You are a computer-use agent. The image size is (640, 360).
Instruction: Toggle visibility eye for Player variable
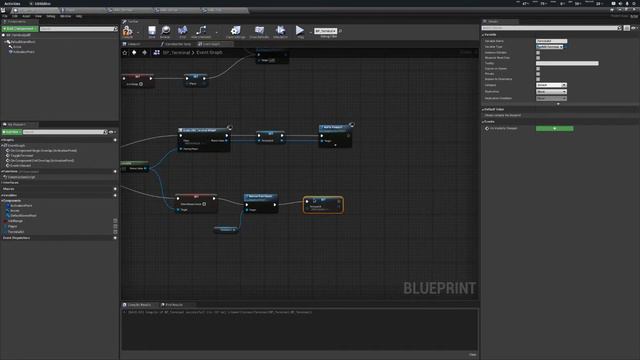click(115, 226)
